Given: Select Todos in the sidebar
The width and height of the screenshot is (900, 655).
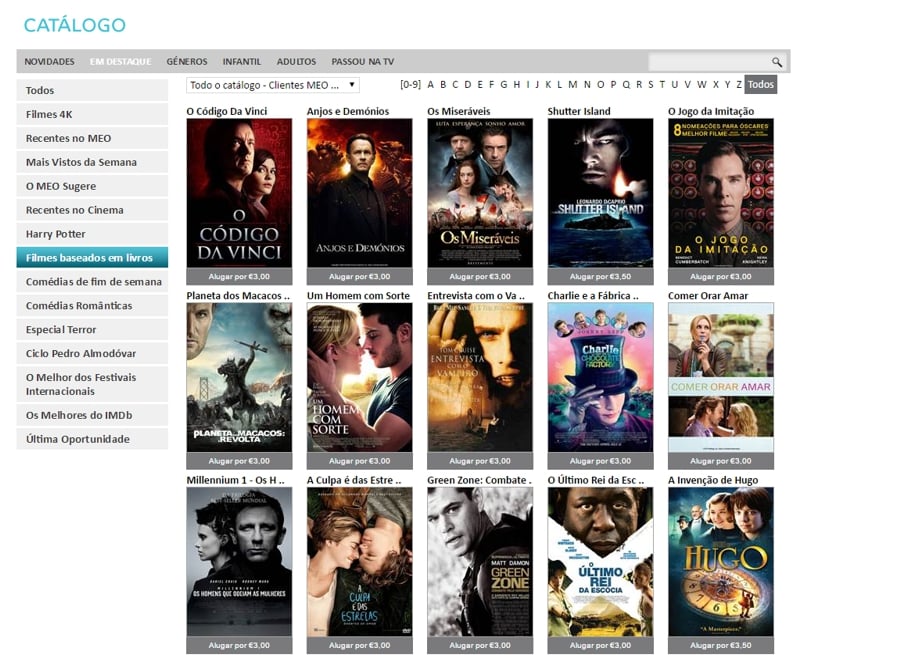Looking at the screenshot, I should point(92,90).
